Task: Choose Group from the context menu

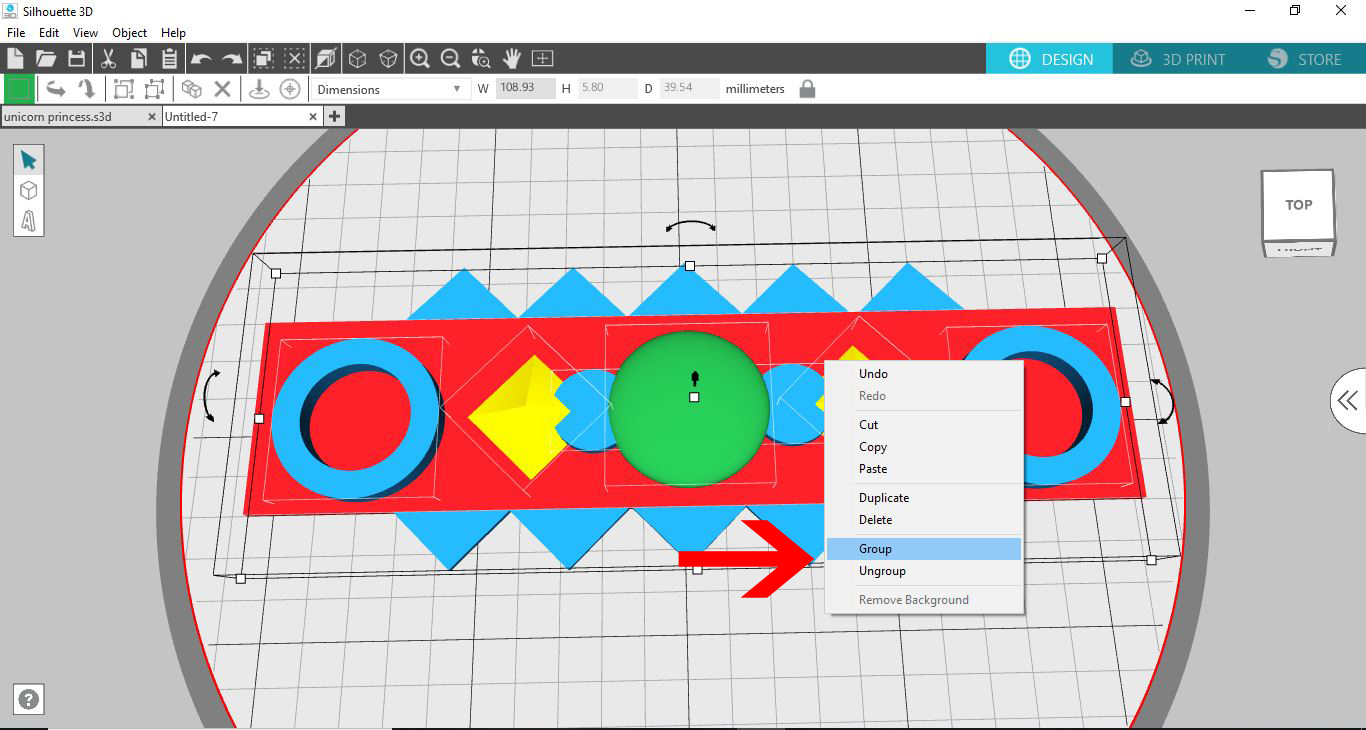Action: click(924, 549)
